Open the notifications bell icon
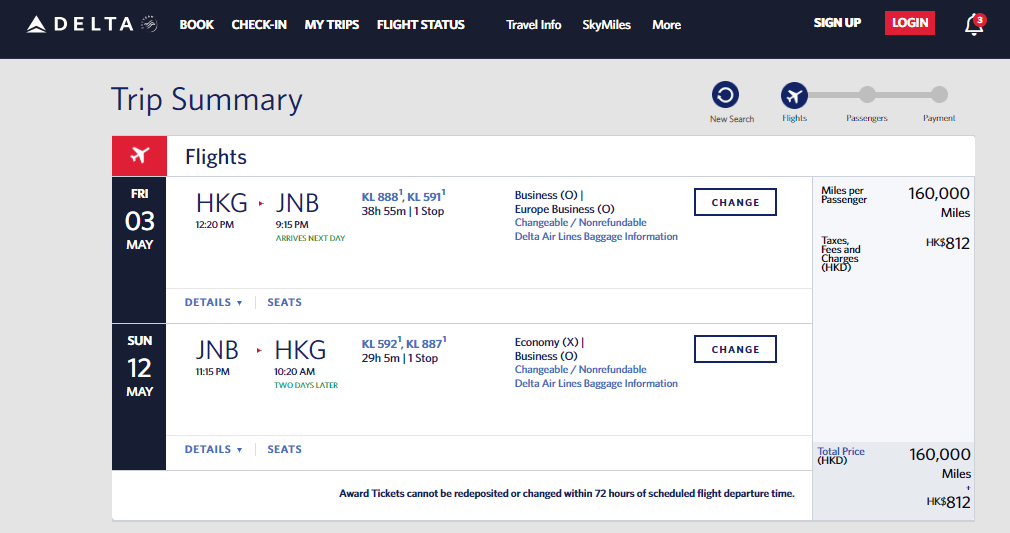Image resolution: width=1010 pixels, height=533 pixels. 974,24
